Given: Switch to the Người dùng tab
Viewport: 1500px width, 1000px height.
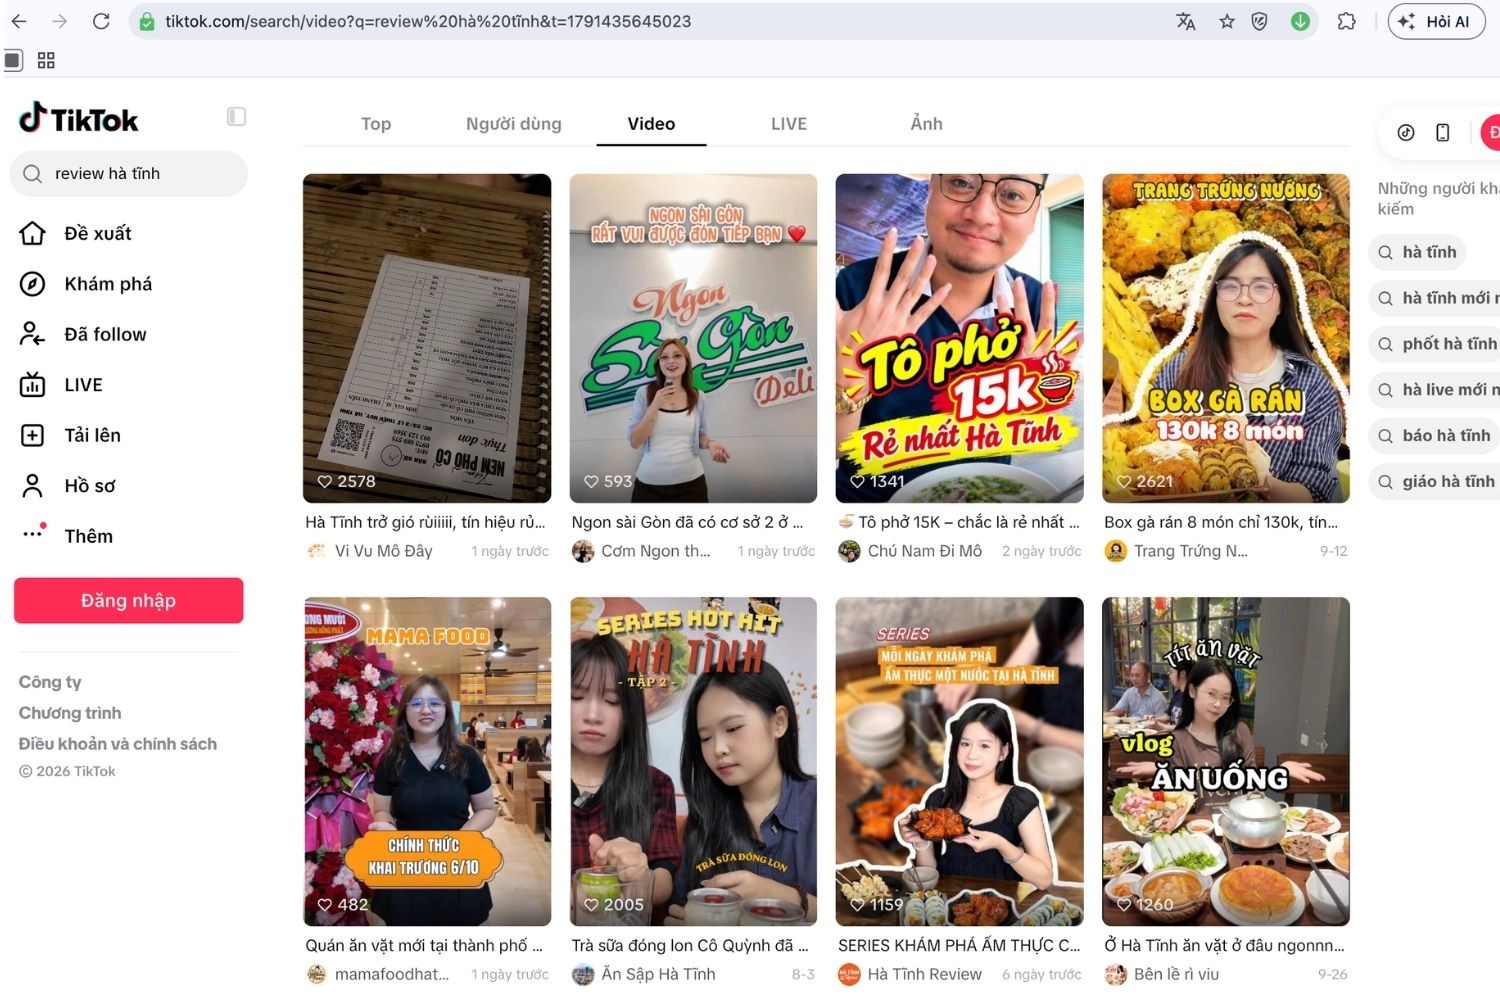Looking at the screenshot, I should point(514,124).
